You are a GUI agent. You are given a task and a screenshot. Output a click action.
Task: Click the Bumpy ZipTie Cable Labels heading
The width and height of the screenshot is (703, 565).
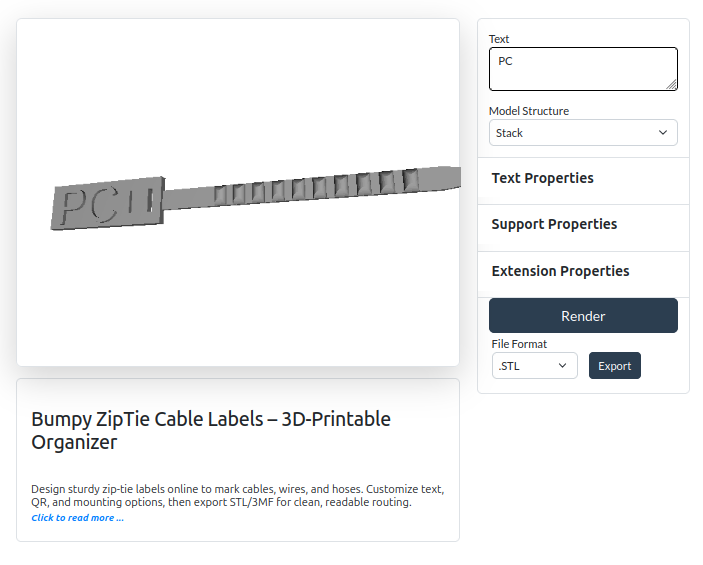[x=210, y=430]
